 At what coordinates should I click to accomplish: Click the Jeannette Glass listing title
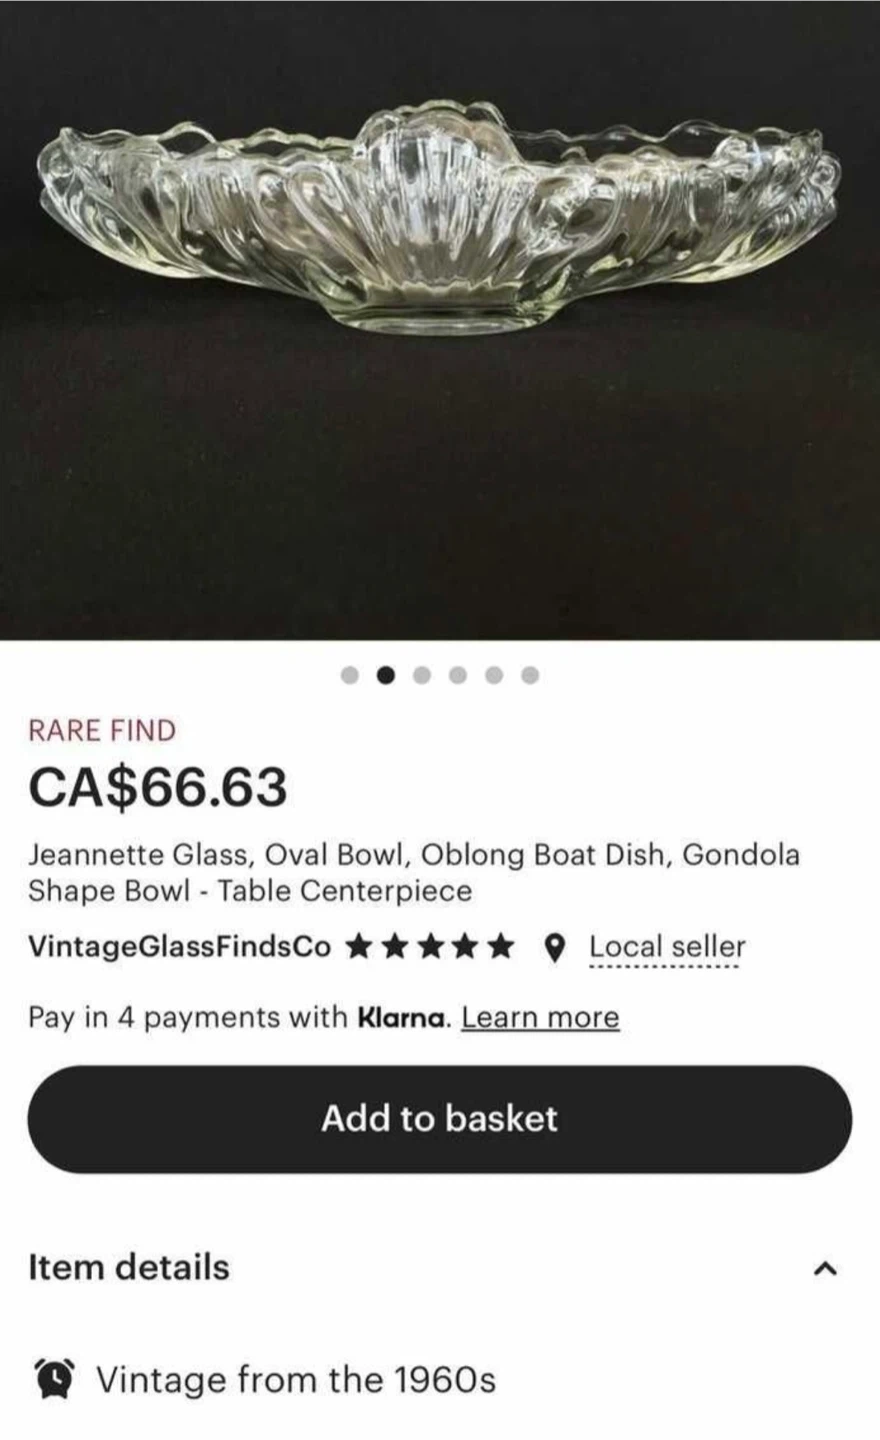click(x=414, y=873)
